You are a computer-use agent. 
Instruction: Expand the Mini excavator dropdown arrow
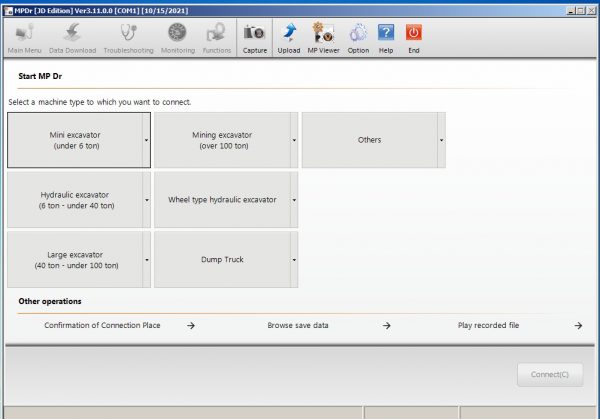coord(147,140)
